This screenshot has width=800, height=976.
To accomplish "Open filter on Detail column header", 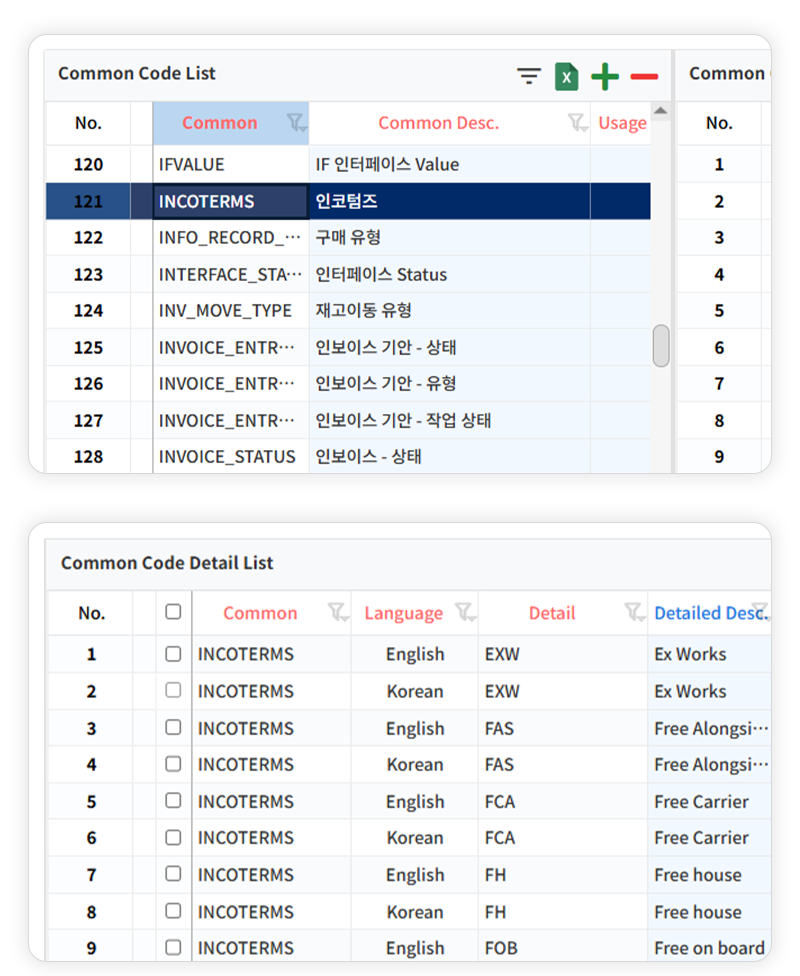I will coord(634,612).
